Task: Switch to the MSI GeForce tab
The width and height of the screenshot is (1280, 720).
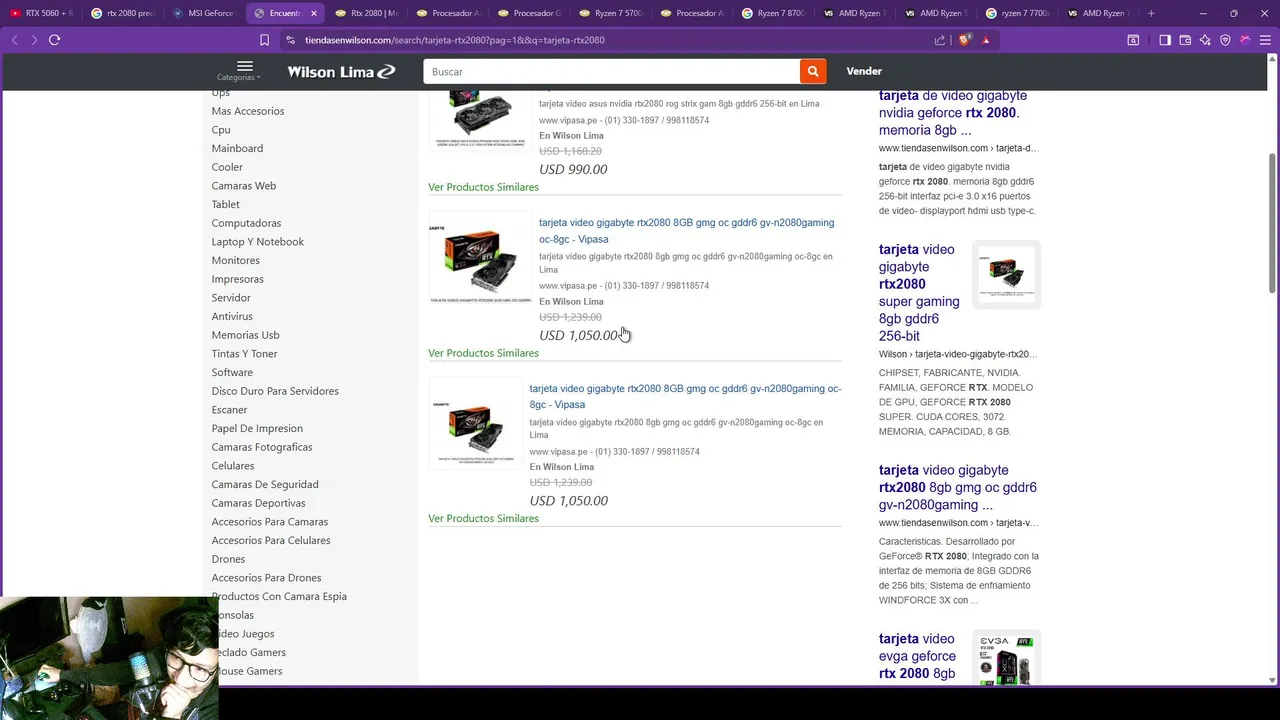Action: pos(203,13)
